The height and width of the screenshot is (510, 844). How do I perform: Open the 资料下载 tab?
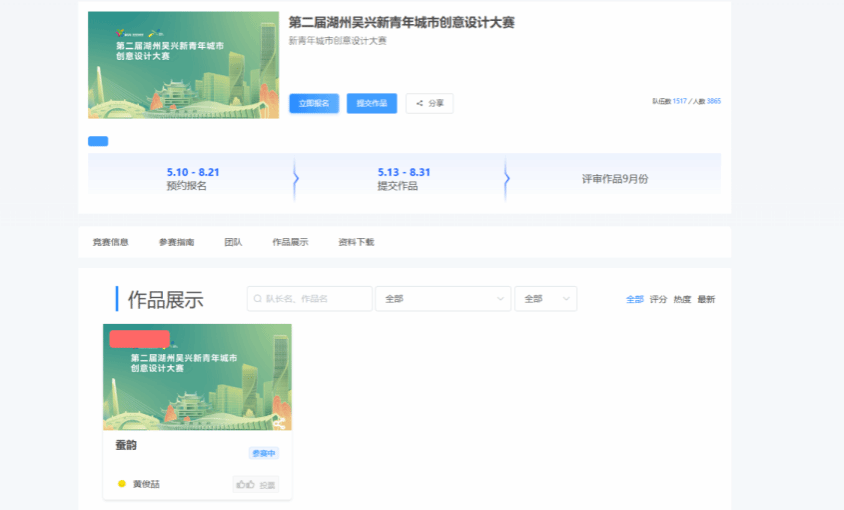point(356,242)
